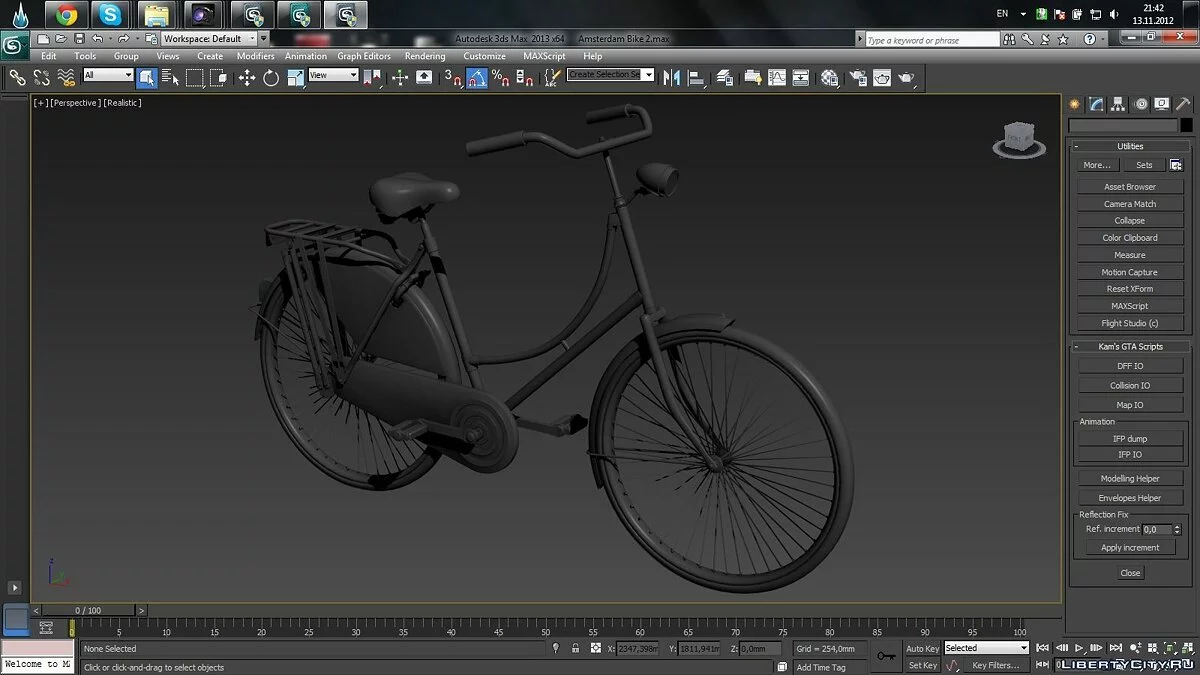Click the help search keyword field

pos(931,40)
